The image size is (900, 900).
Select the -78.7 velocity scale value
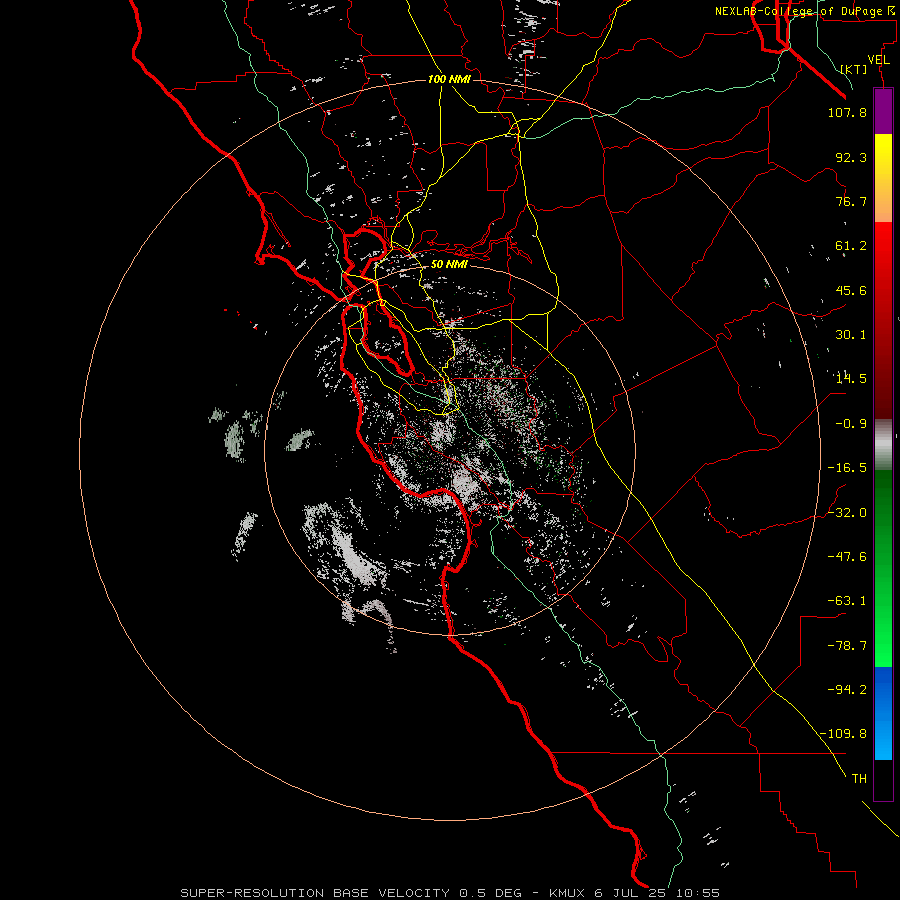point(847,646)
